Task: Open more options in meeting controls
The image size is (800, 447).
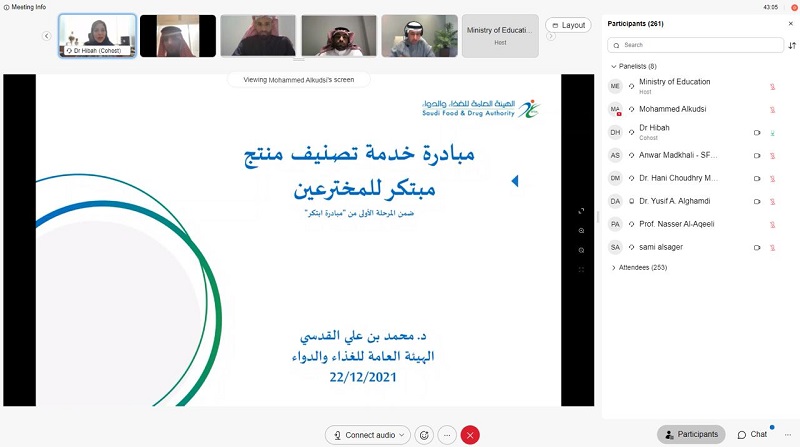Action: (x=447, y=435)
